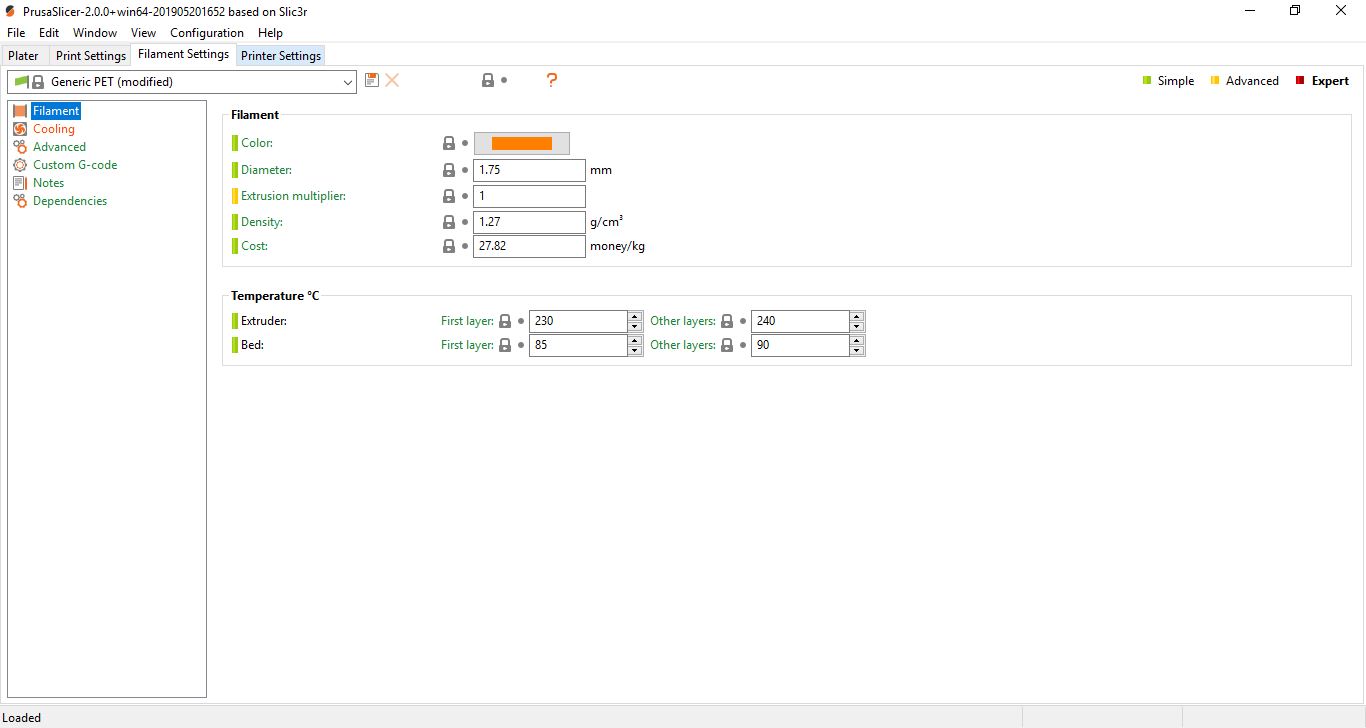Image resolution: width=1366 pixels, height=728 pixels.
Task: Click the Extruder First layer lock icon
Action: pos(505,321)
